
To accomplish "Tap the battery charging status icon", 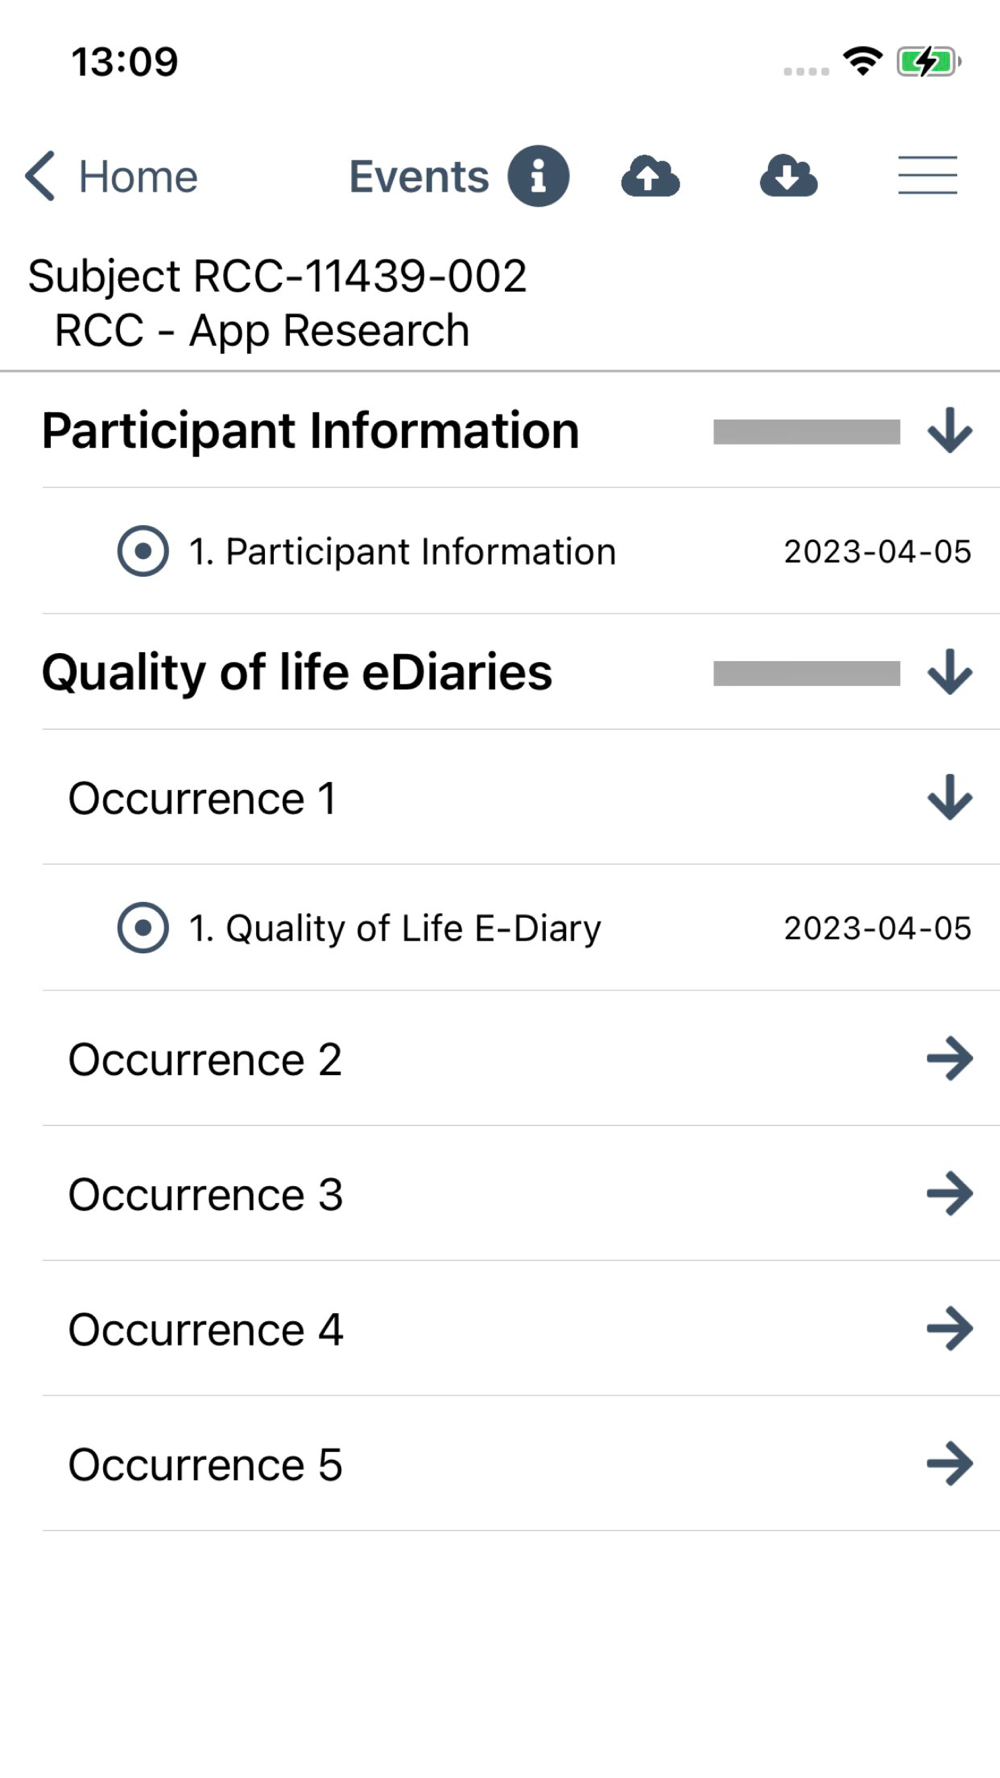I will coord(928,62).
